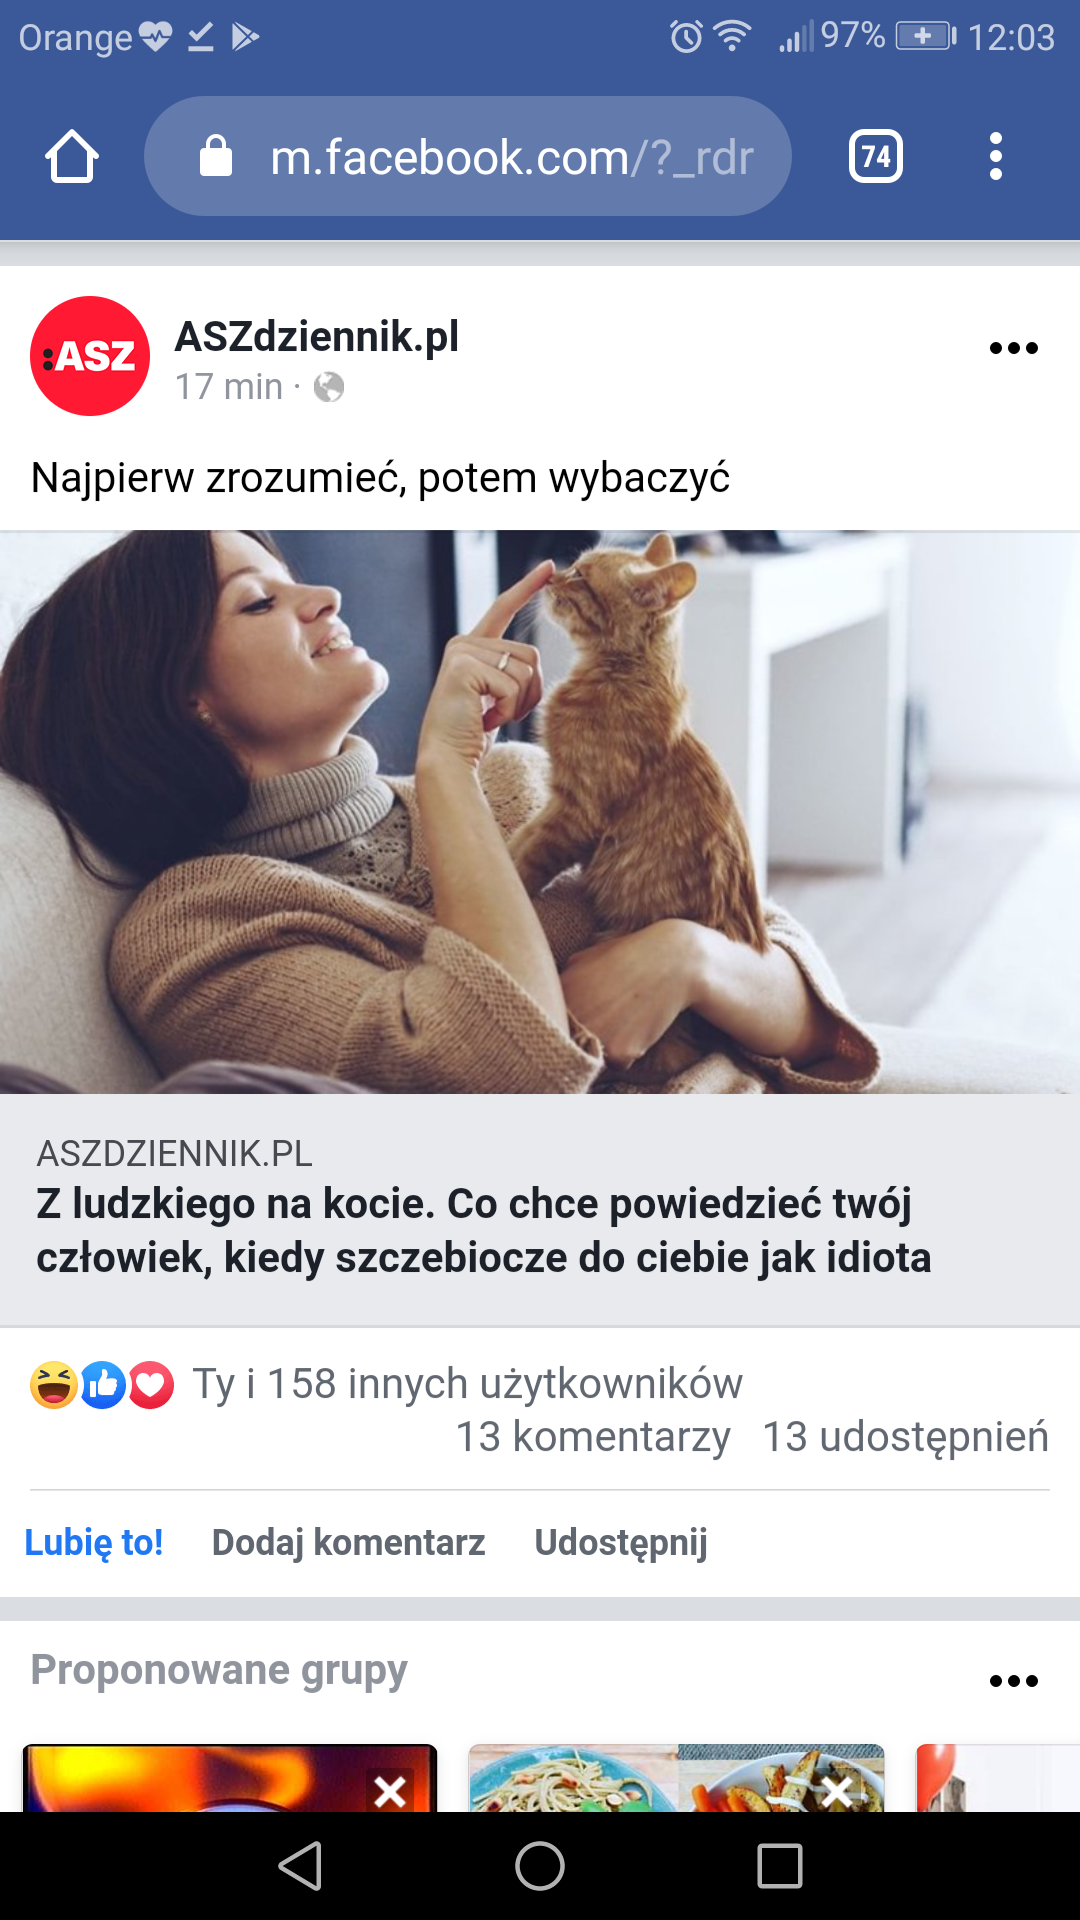Select 'Dodaj komentarz' action
The image size is (1080, 1920).
click(x=349, y=1542)
